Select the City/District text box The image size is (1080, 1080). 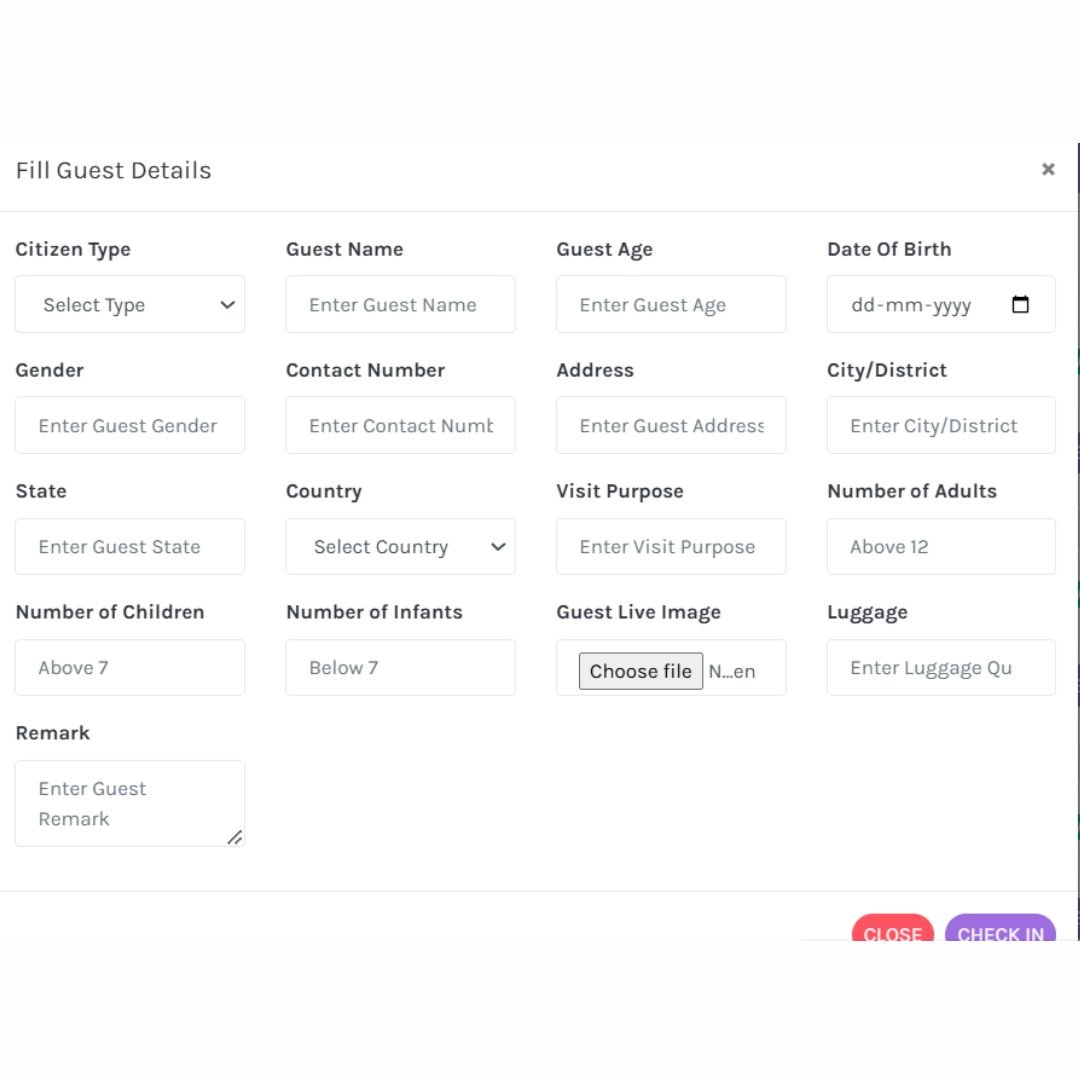click(941, 426)
